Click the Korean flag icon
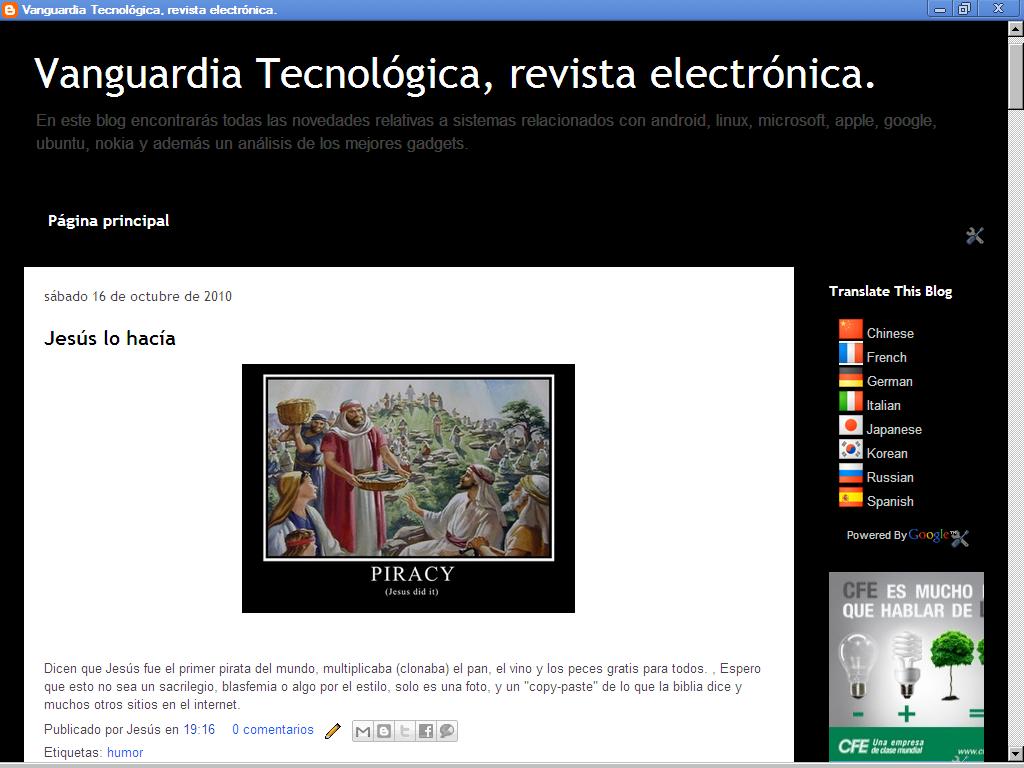 [850, 450]
